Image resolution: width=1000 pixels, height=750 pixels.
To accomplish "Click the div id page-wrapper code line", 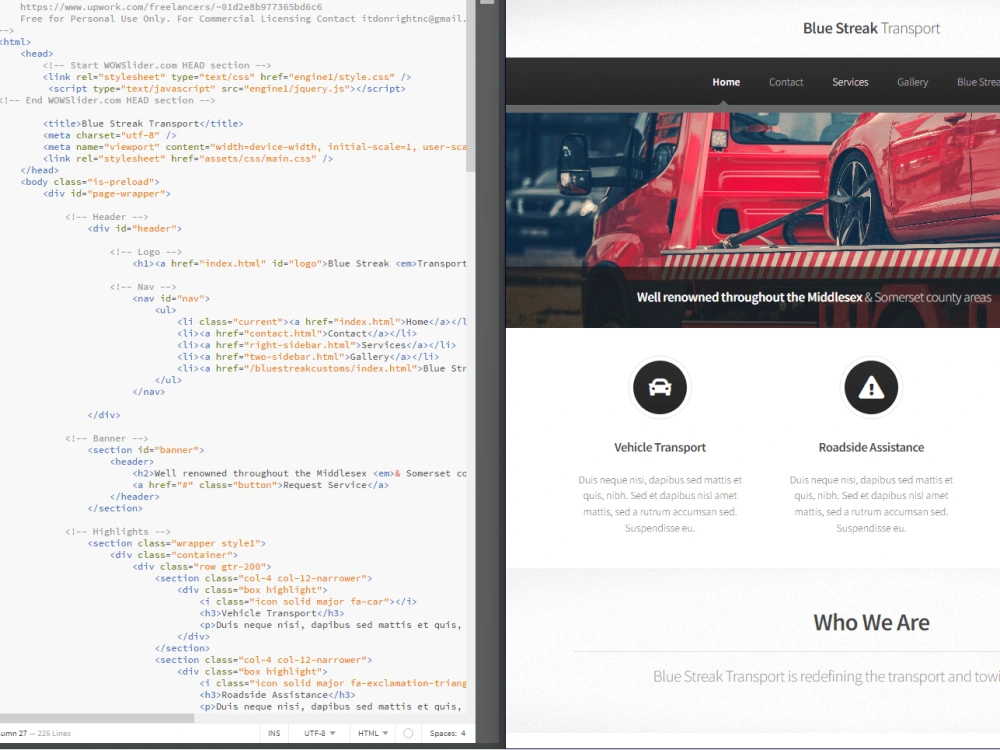I will pos(107,194).
